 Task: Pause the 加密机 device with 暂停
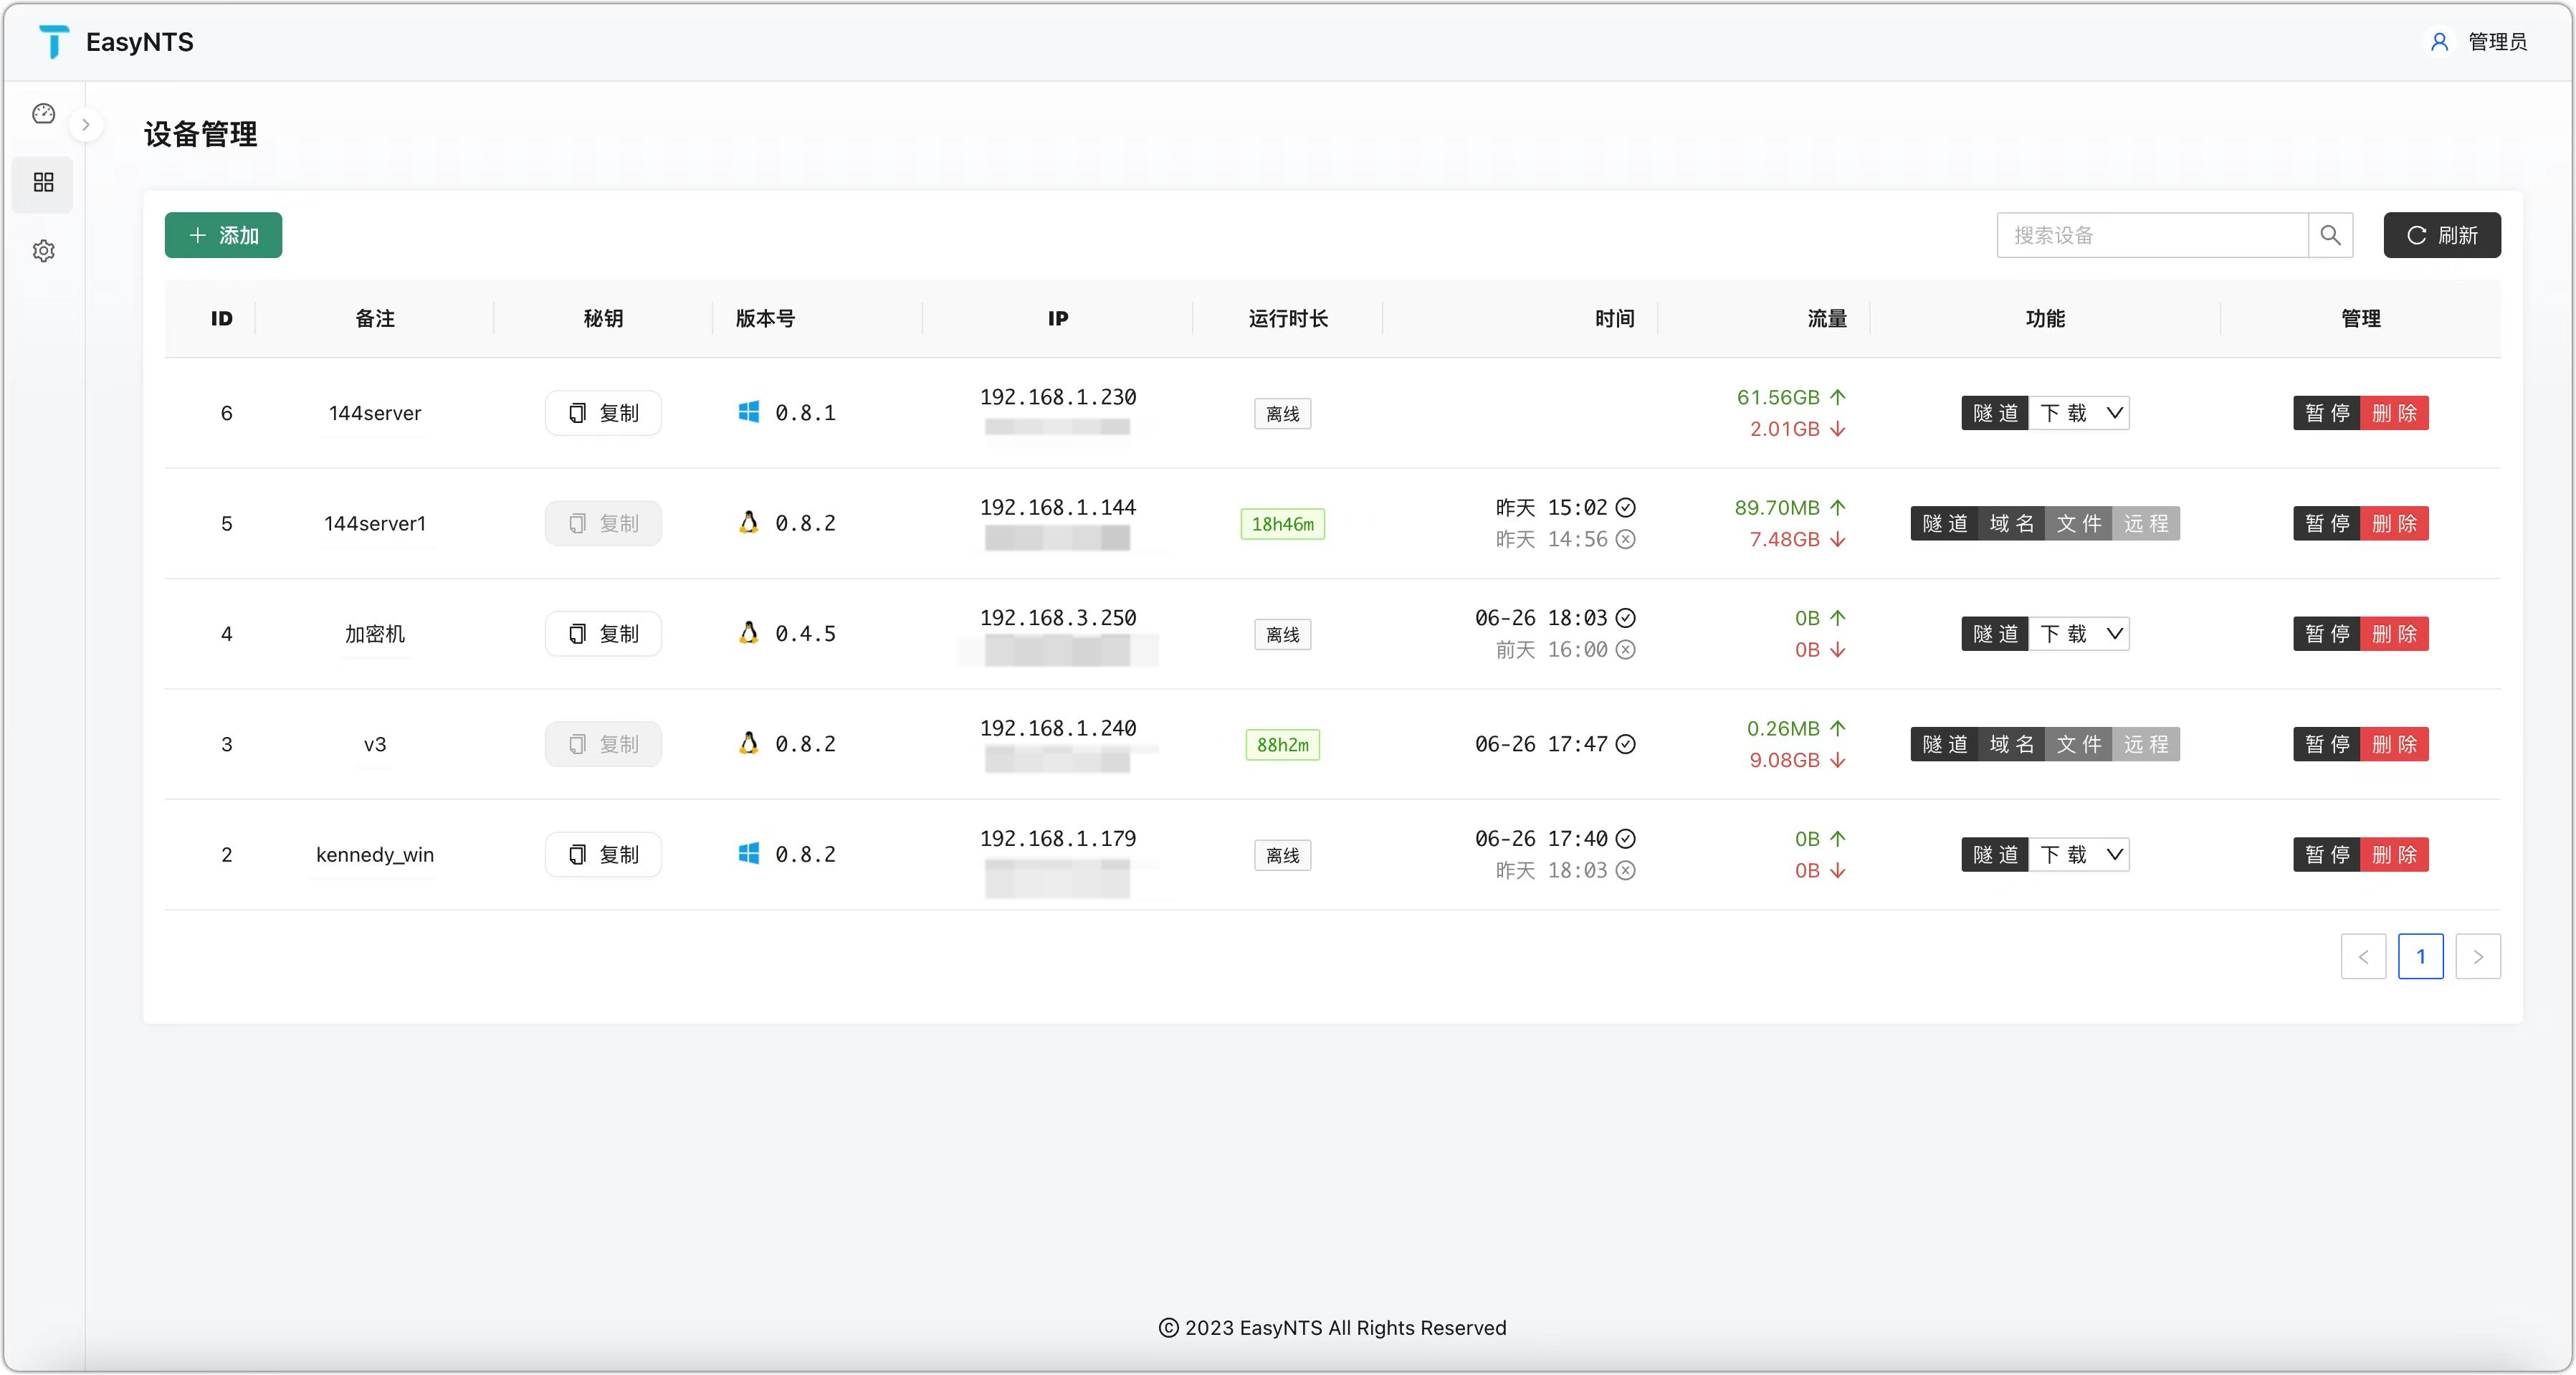2327,634
